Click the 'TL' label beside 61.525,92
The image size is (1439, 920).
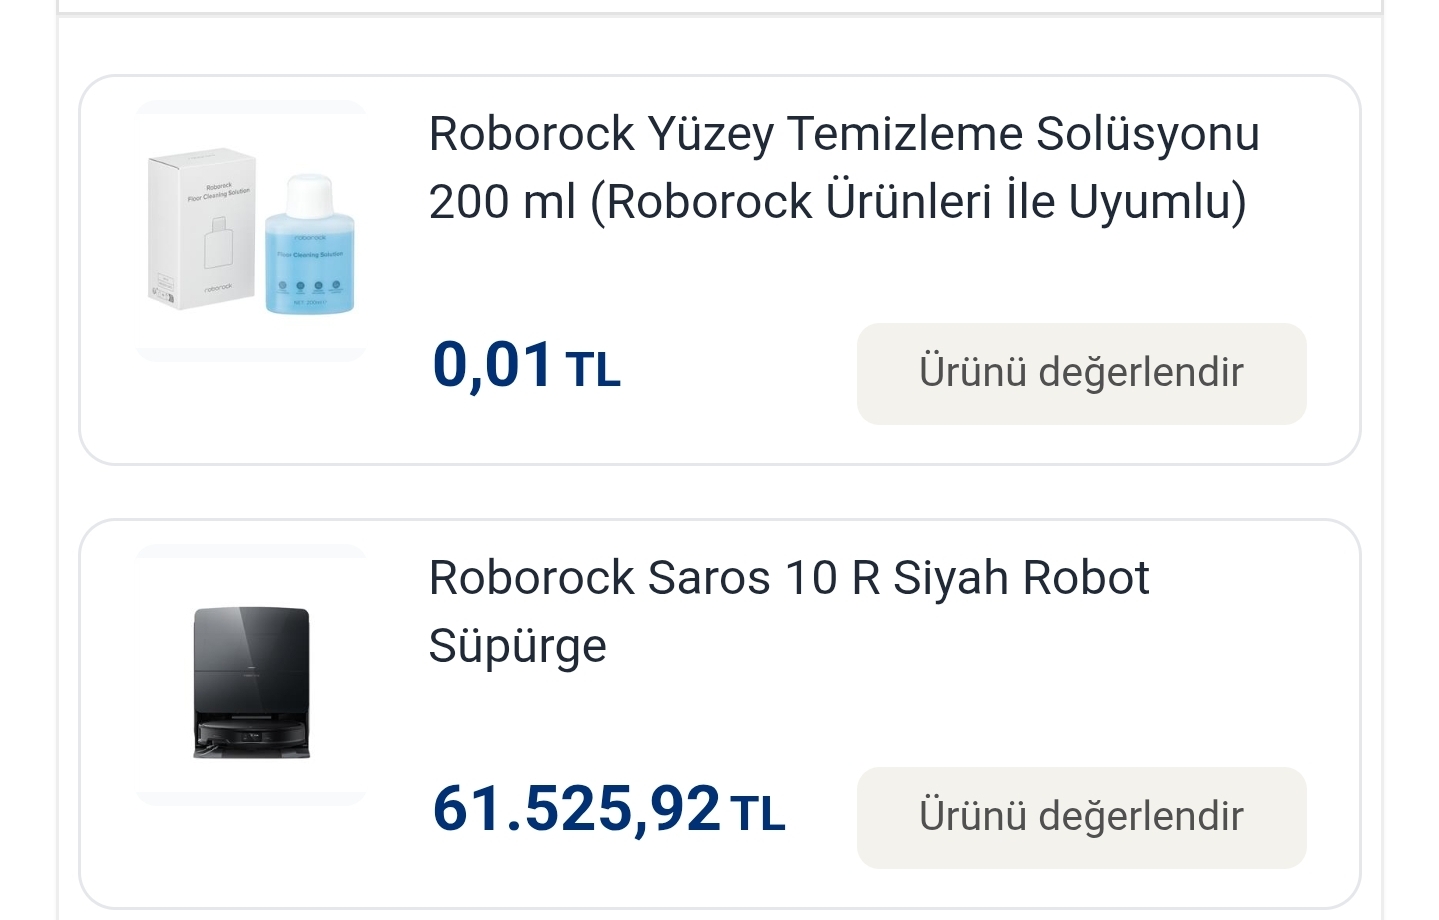758,813
